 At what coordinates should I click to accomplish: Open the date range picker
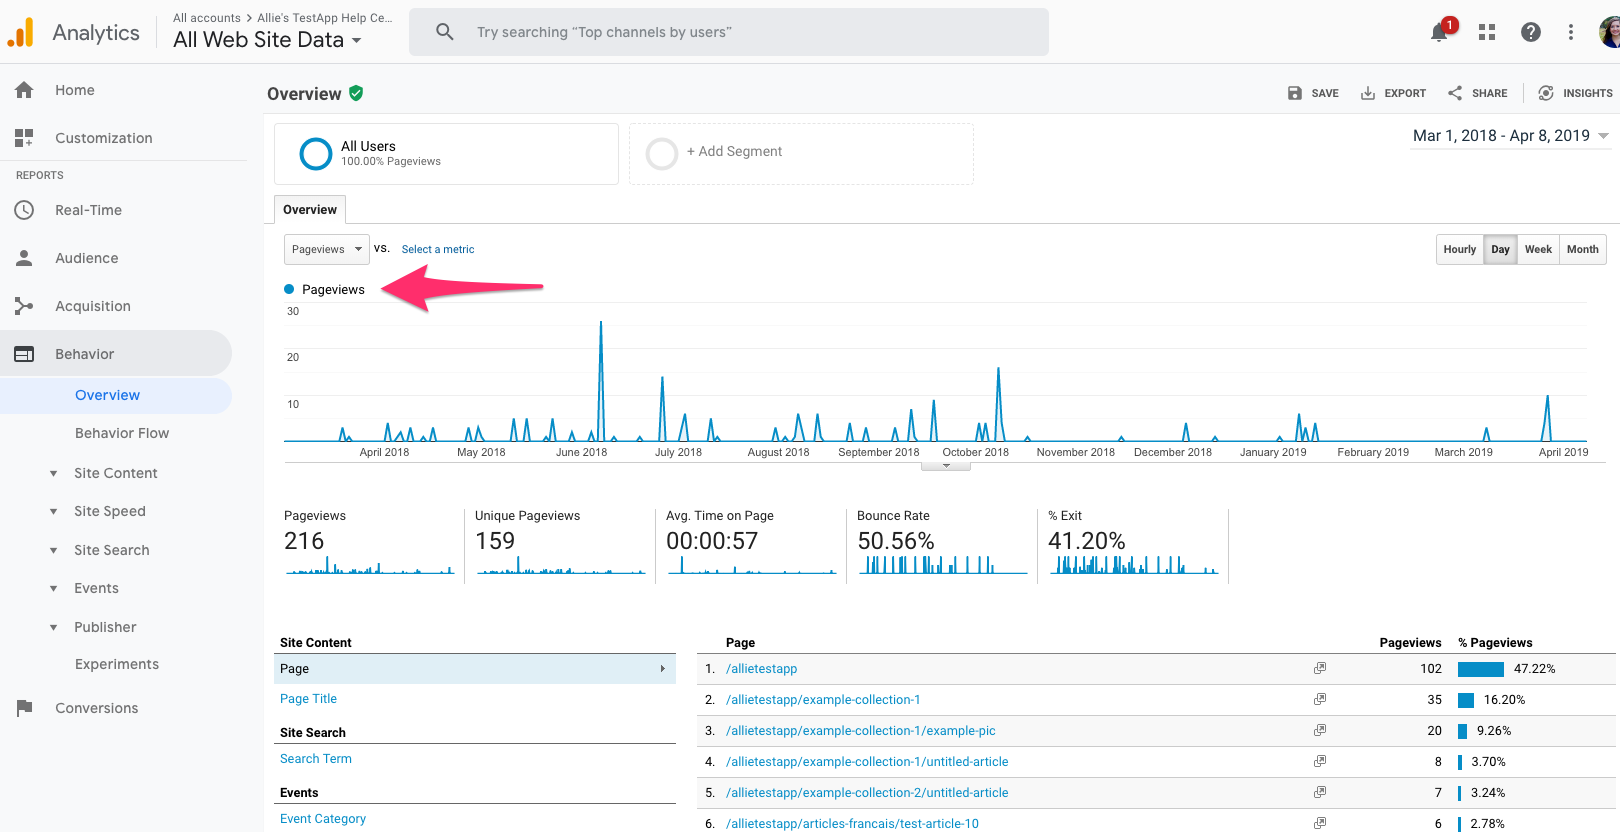tap(1510, 136)
